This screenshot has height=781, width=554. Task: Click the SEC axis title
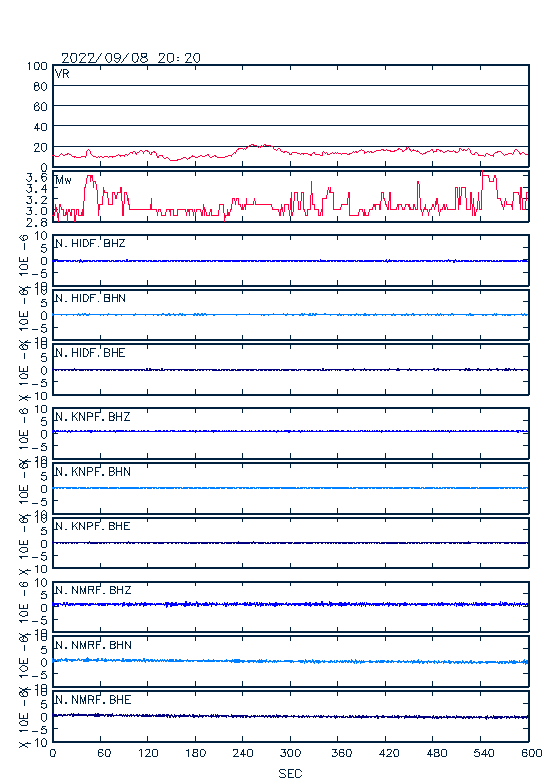(x=290, y=774)
